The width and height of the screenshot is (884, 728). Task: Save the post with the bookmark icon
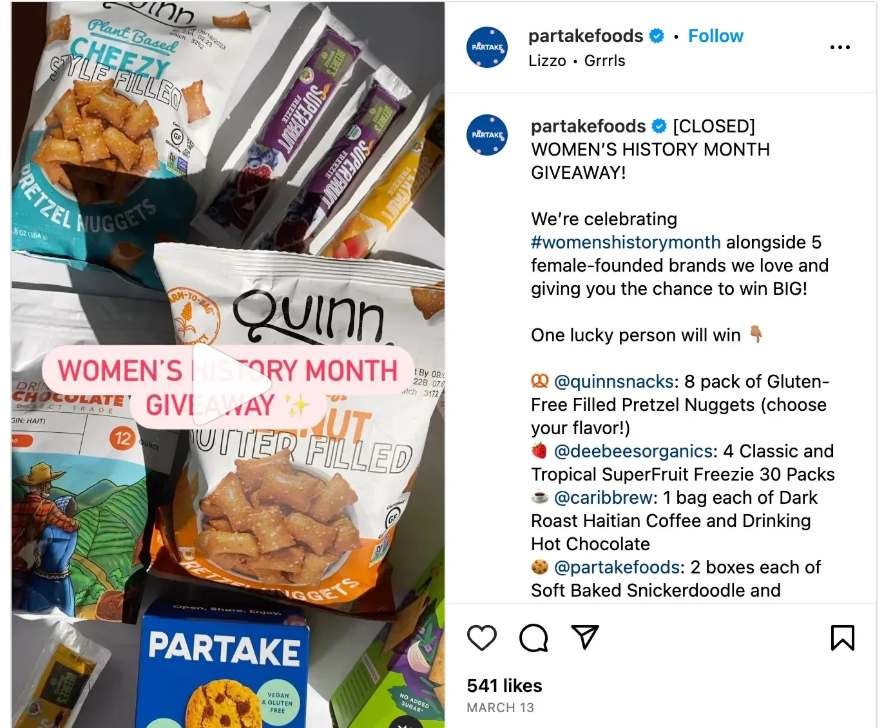tap(842, 638)
